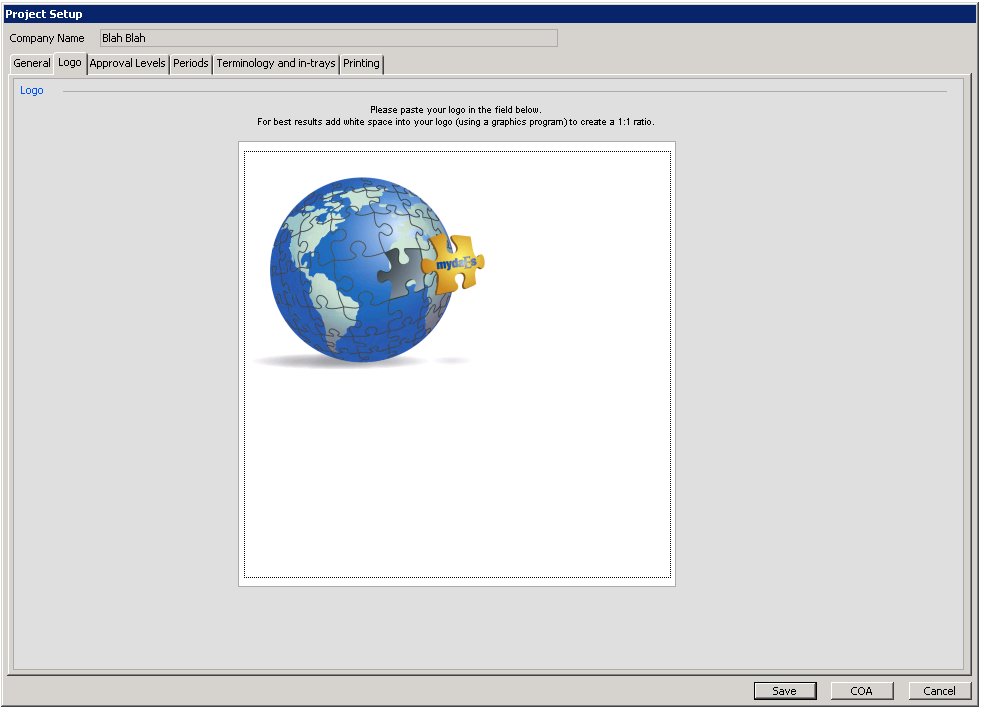Click the Company Name field
Screen dimensions: 984x712
[x=329, y=38]
